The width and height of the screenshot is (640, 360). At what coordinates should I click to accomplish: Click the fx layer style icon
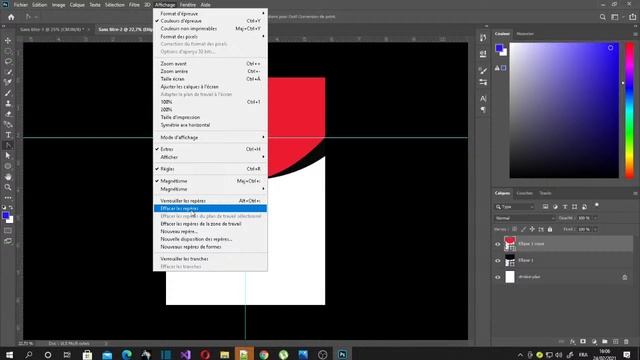[x=573, y=341]
